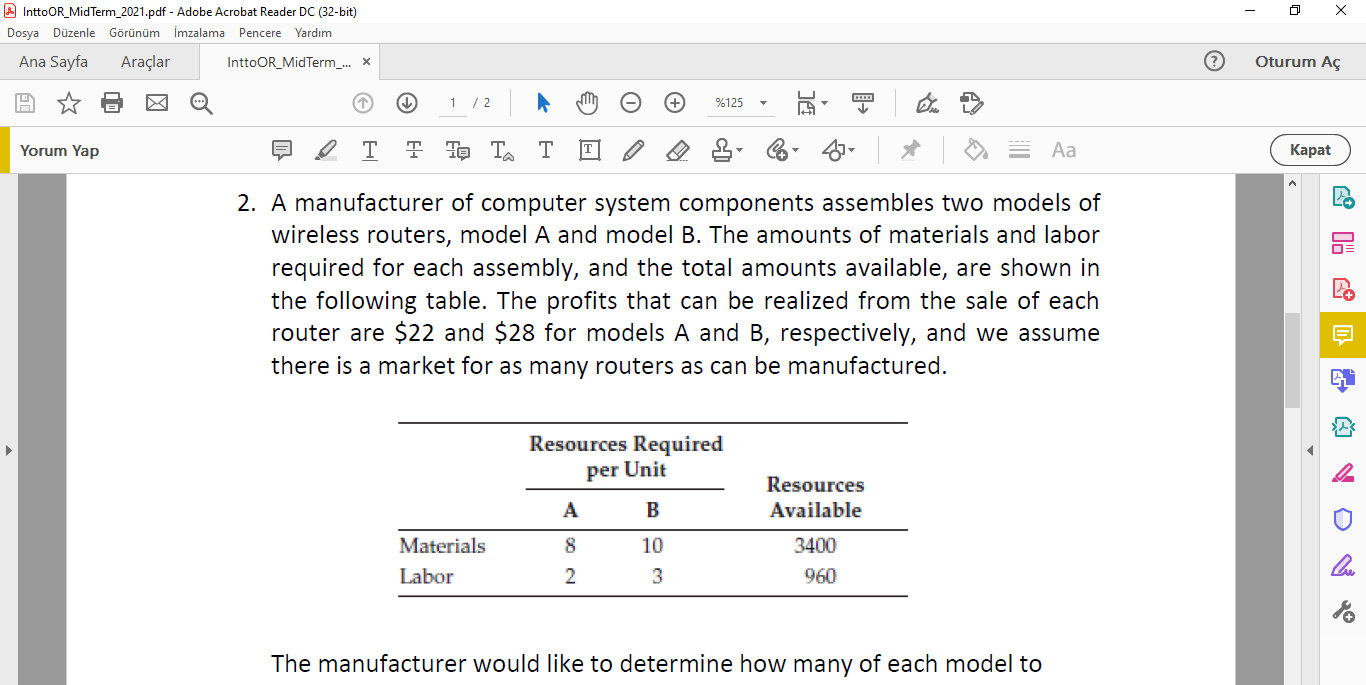Open the zoom percentage dropdown

pyautogui.click(x=762, y=102)
